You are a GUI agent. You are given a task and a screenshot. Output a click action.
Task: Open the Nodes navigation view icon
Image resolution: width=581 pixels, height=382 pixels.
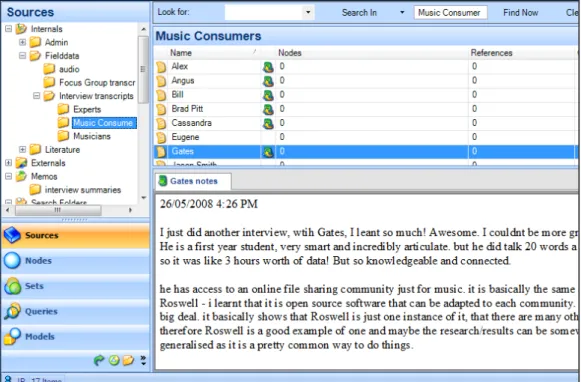(12, 260)
